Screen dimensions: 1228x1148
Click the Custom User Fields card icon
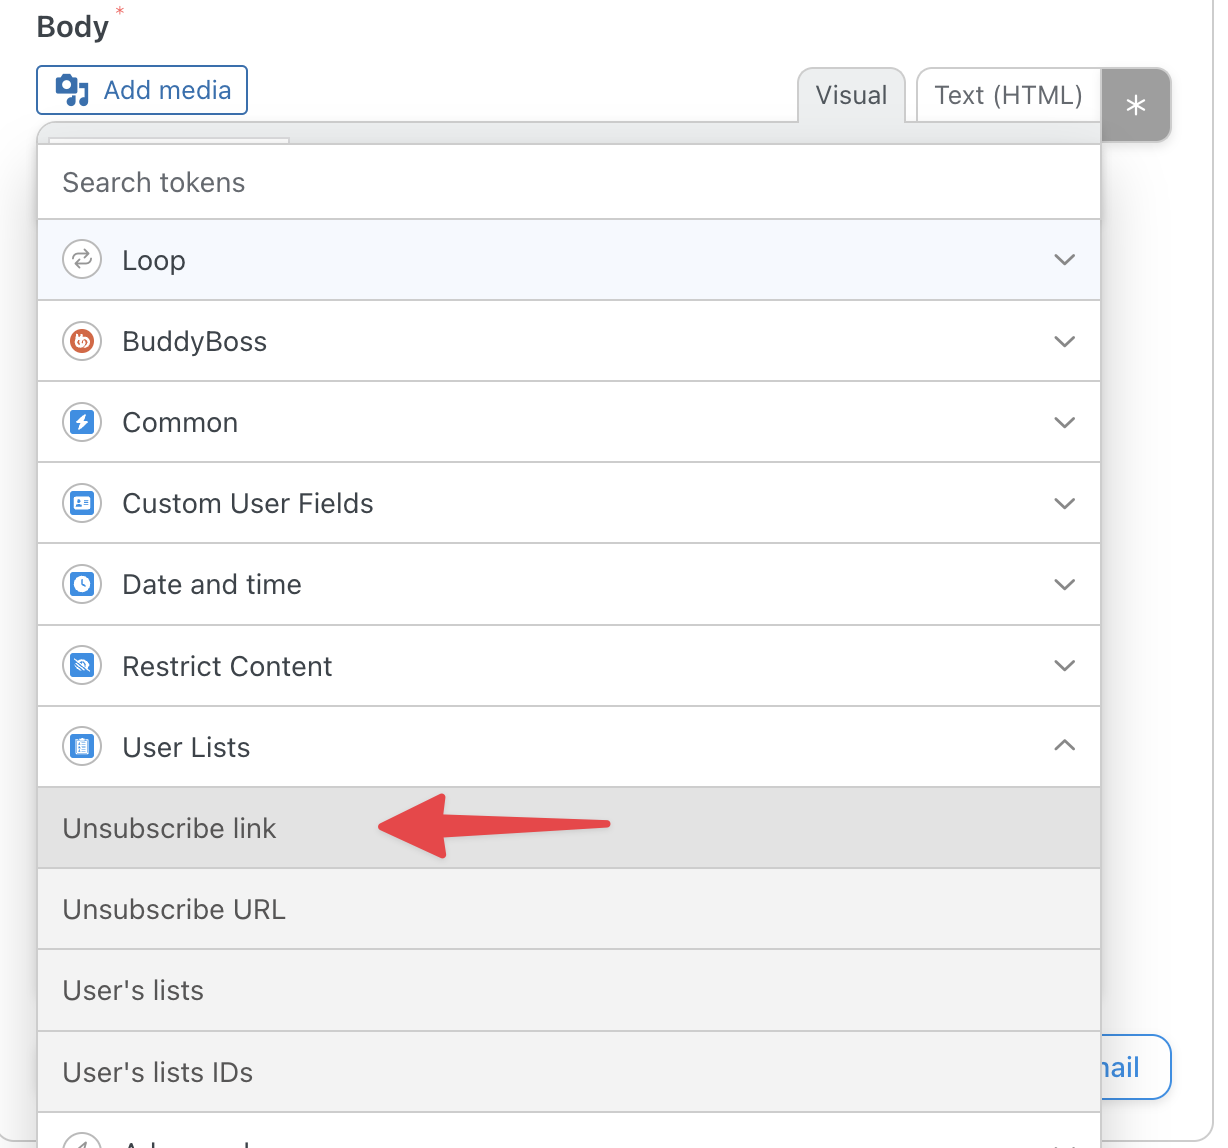coord(82,503)
